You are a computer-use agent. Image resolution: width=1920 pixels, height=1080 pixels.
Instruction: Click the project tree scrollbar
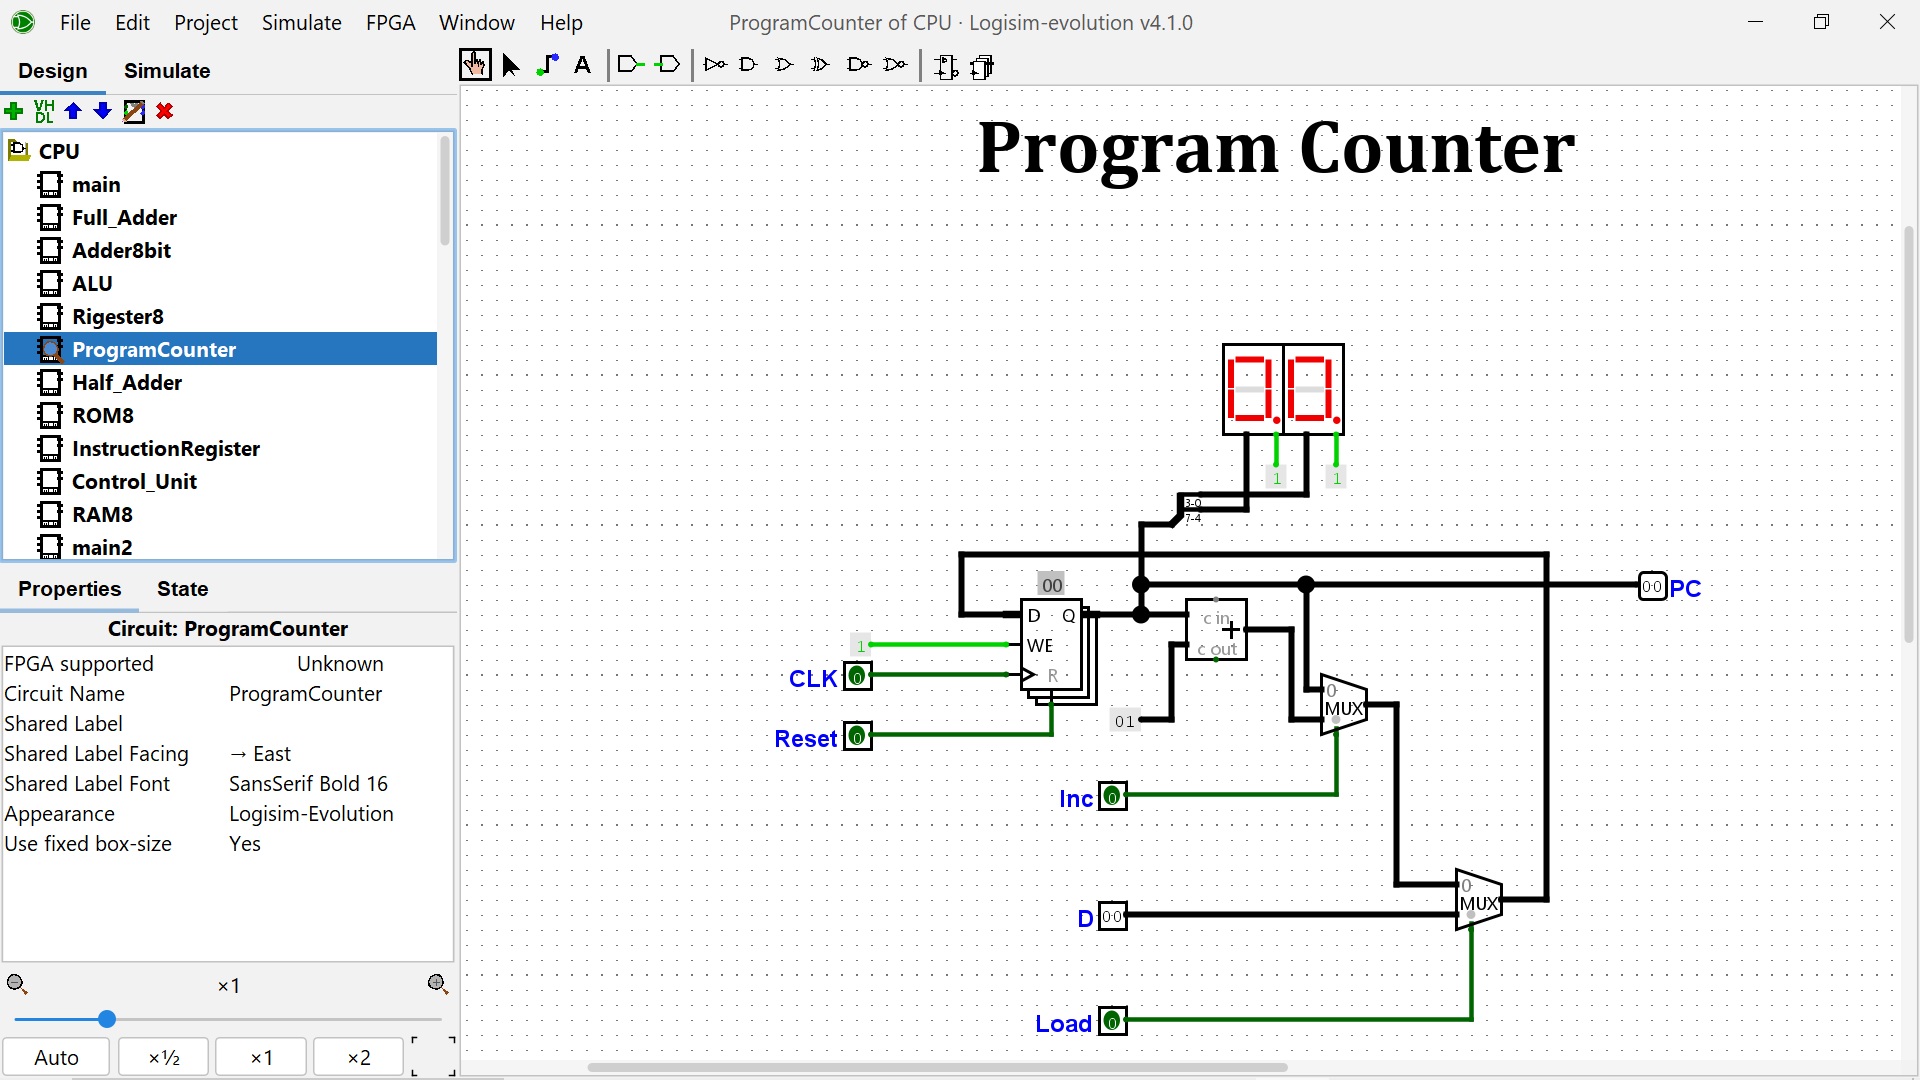pos(445,191)
